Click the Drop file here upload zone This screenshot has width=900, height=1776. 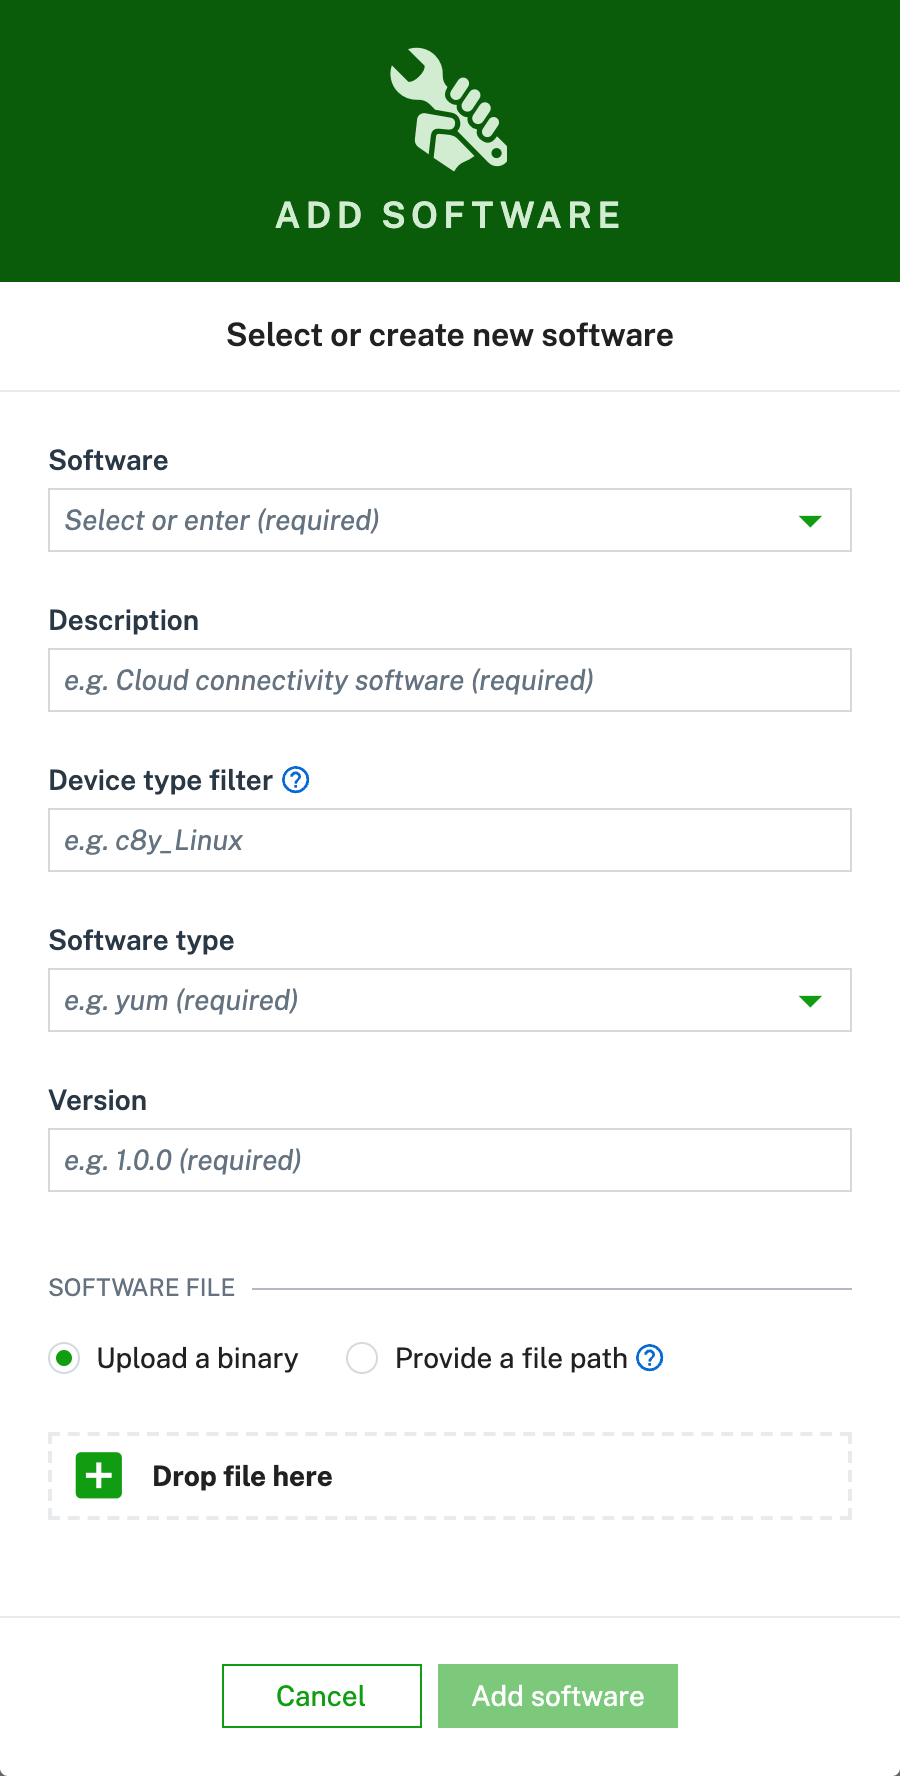tap(450, 1476)
